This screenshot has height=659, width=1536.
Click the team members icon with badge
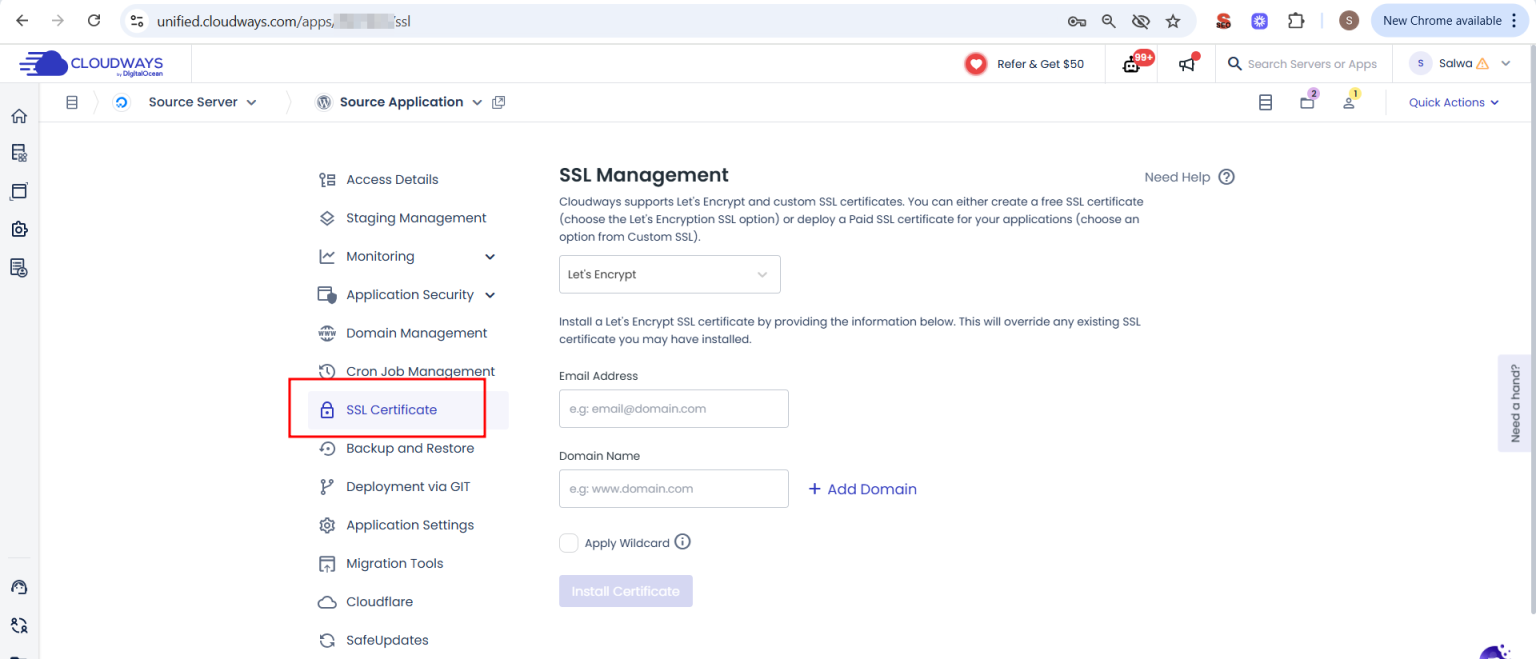[x=1349, y=102]
